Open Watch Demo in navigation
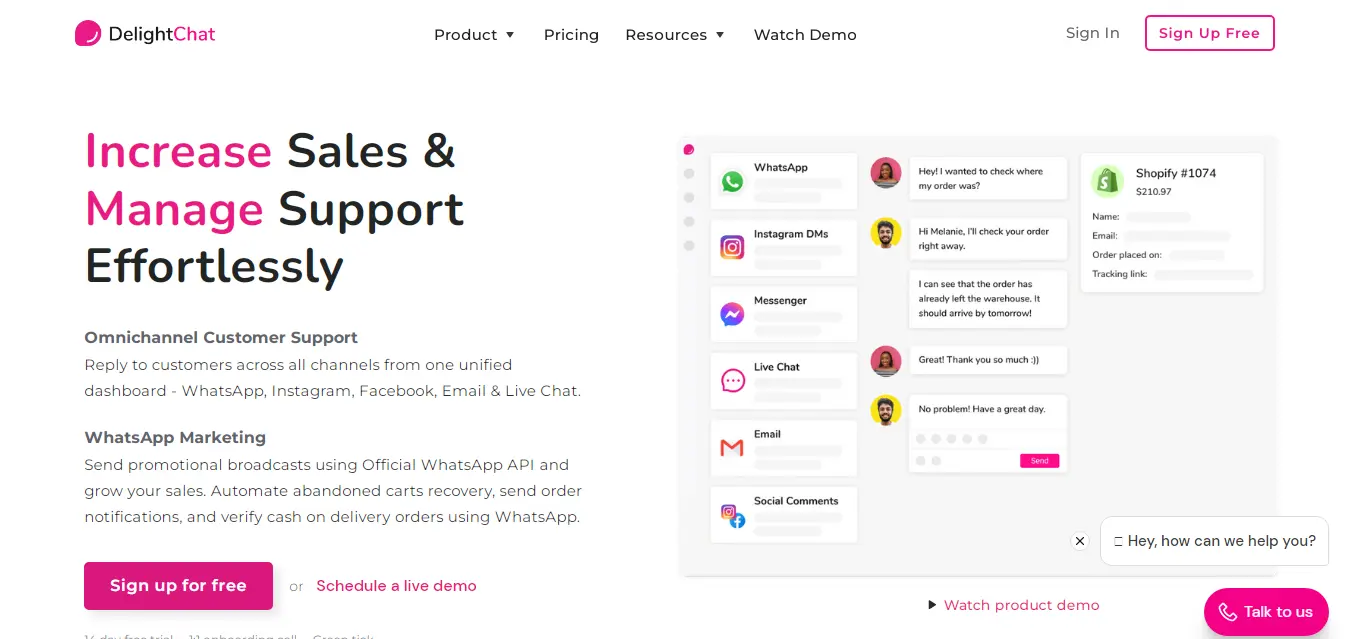The height and width of the screenshot is (639, 1348). click(805, 35)
